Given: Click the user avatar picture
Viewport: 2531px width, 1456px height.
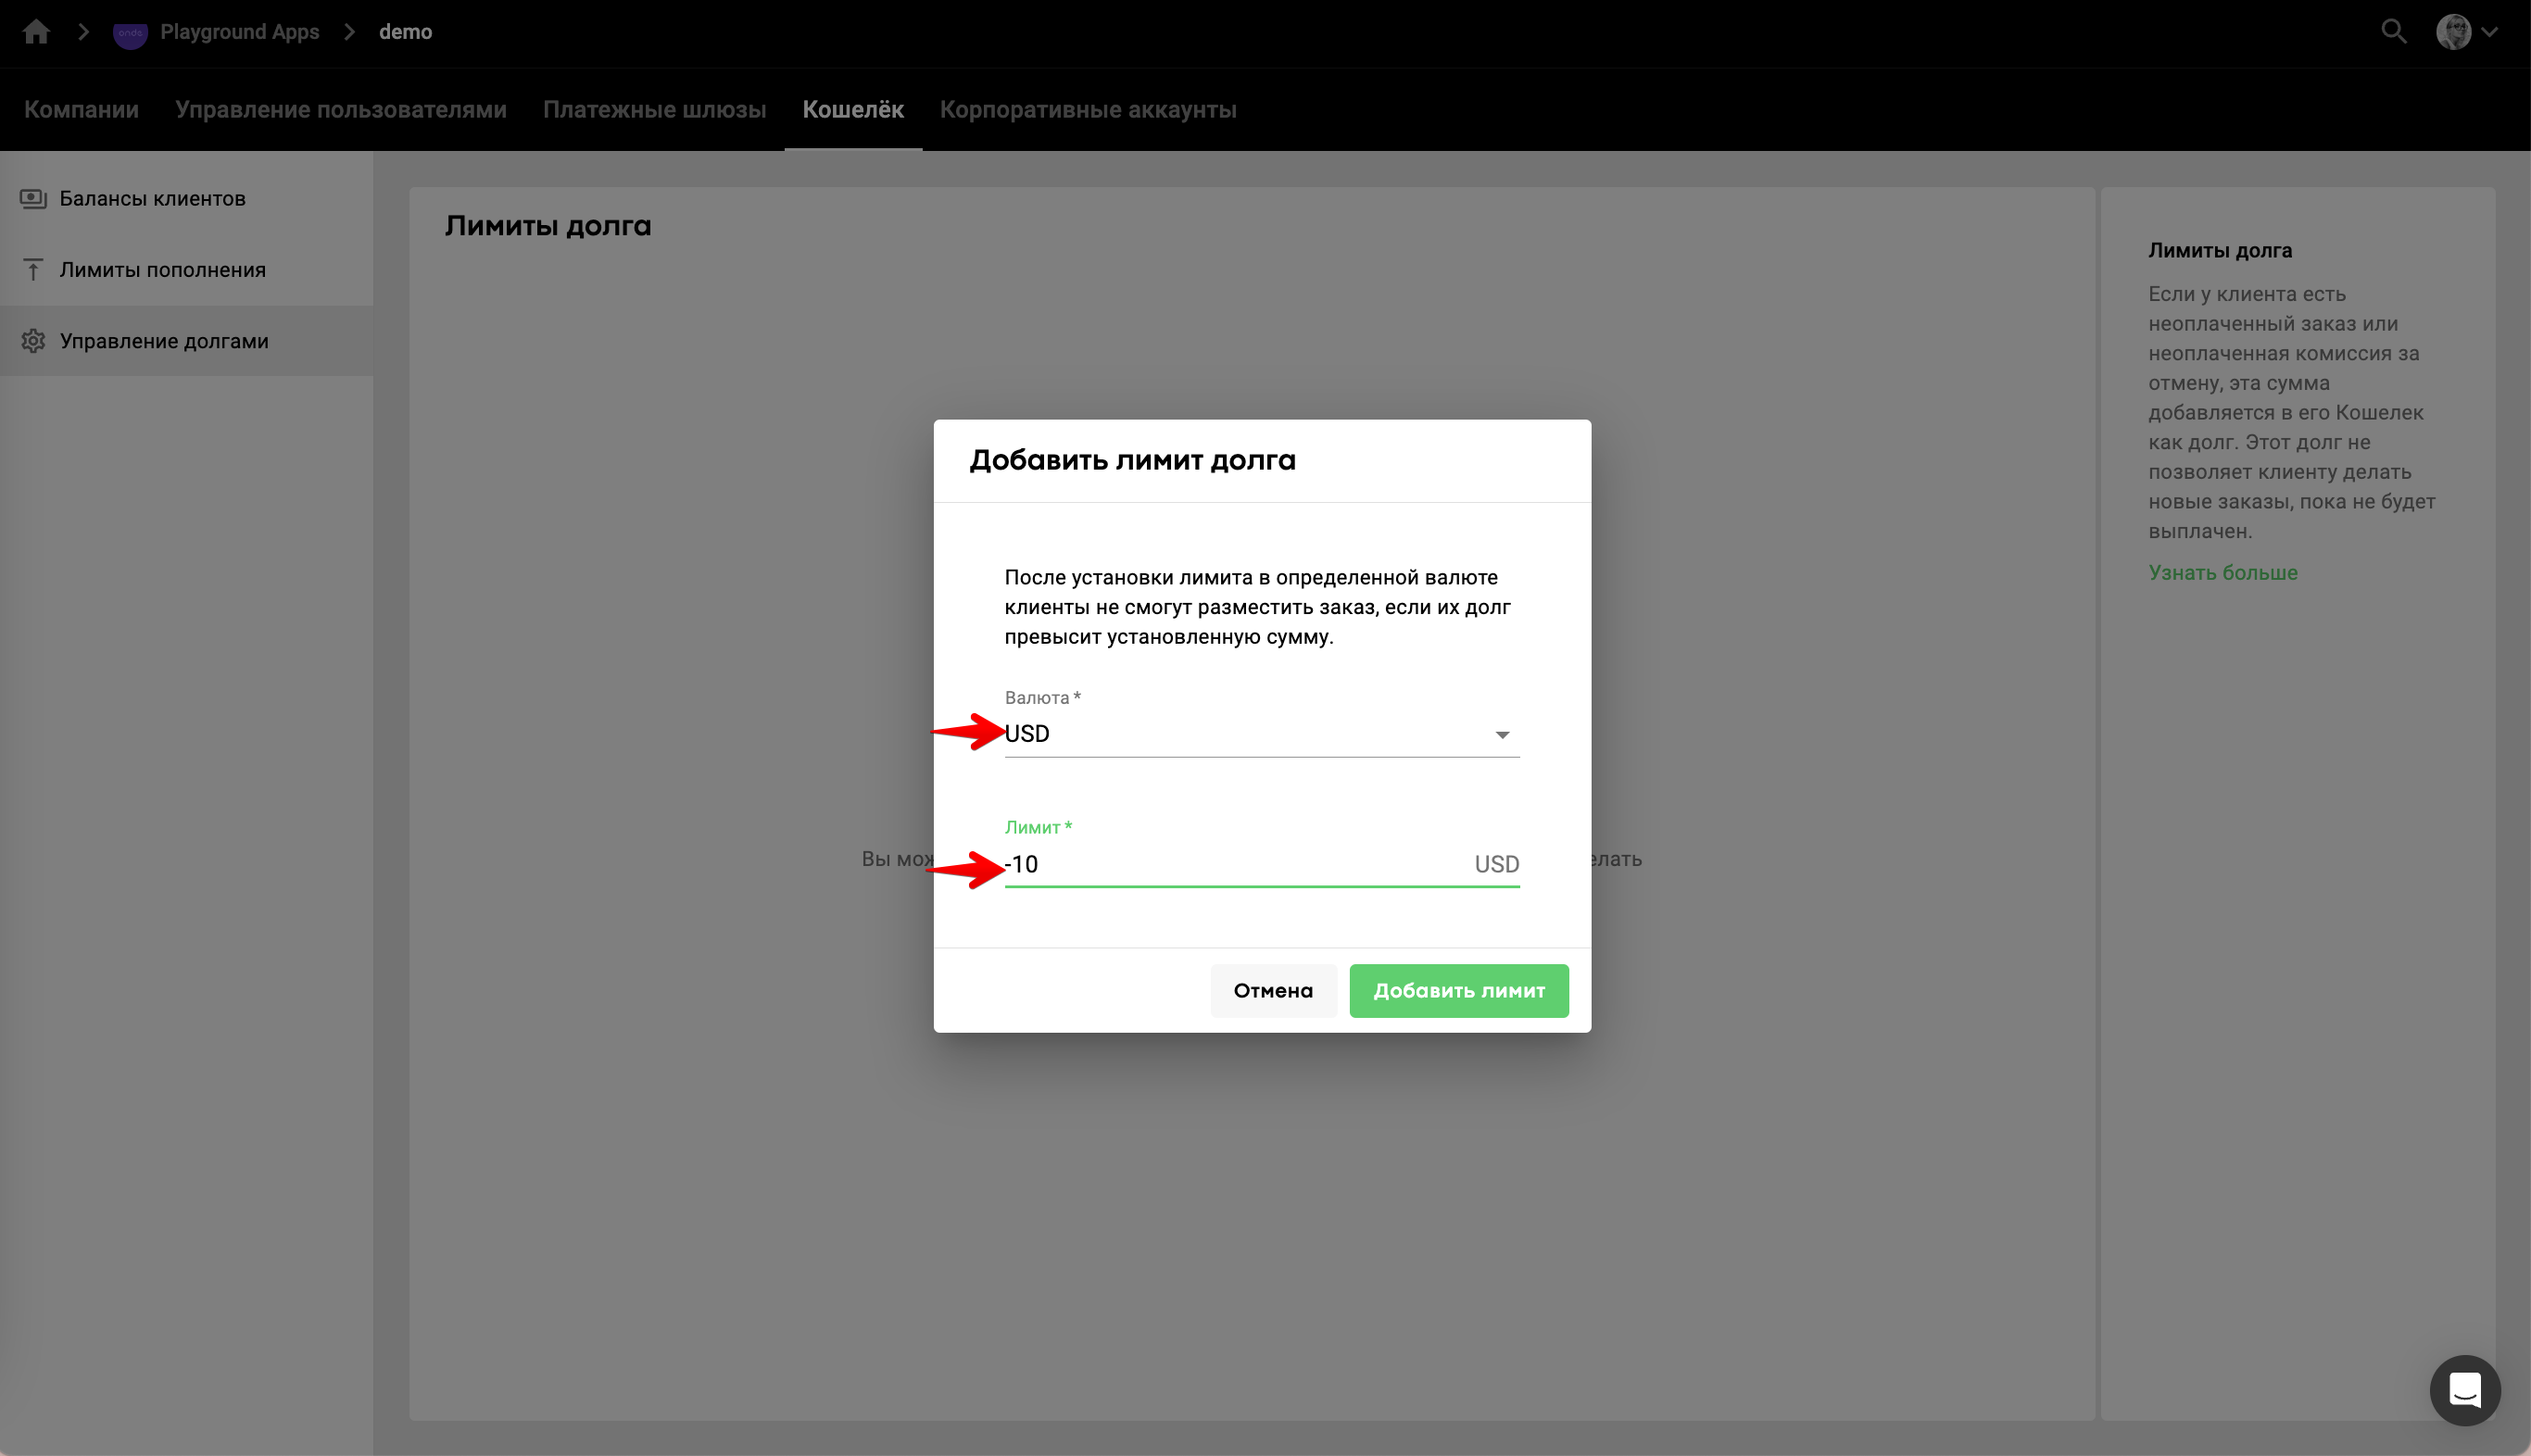Looking at the screenshot, I should [x=2453, y=32].
